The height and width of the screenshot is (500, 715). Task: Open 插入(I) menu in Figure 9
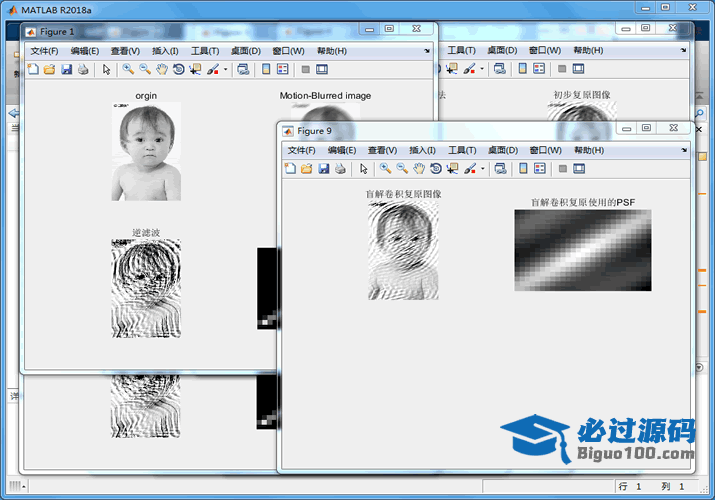pos(423,150)
